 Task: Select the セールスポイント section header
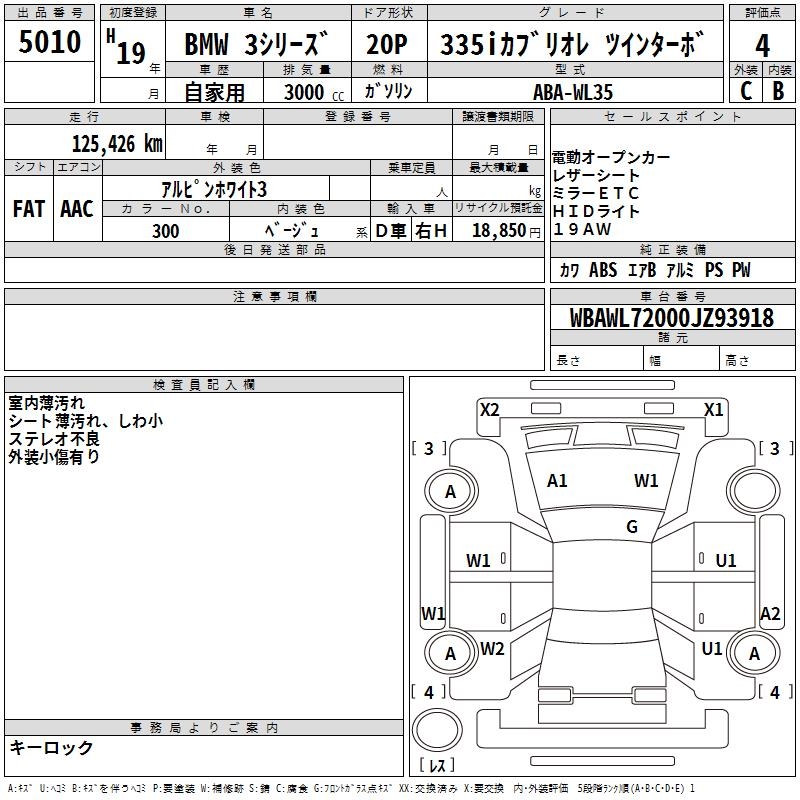pos(672,116)
